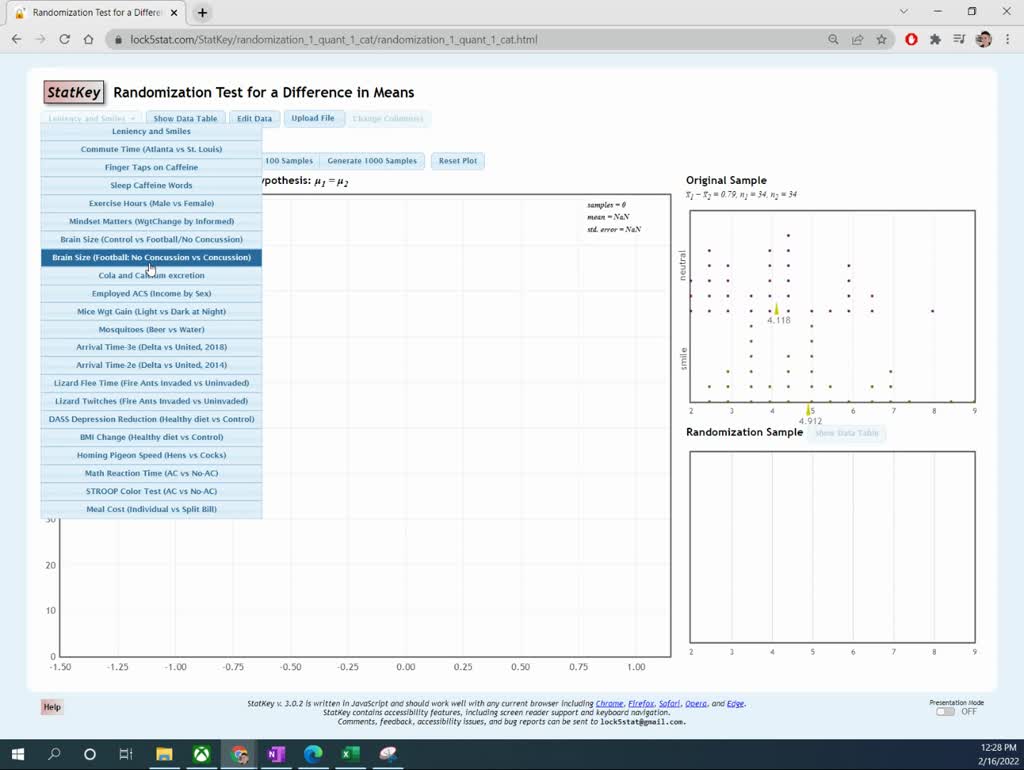Viewport: 1024px width, 770px height.
Task: Toggle Presentation Mode switch
Action: click(945, 711)
